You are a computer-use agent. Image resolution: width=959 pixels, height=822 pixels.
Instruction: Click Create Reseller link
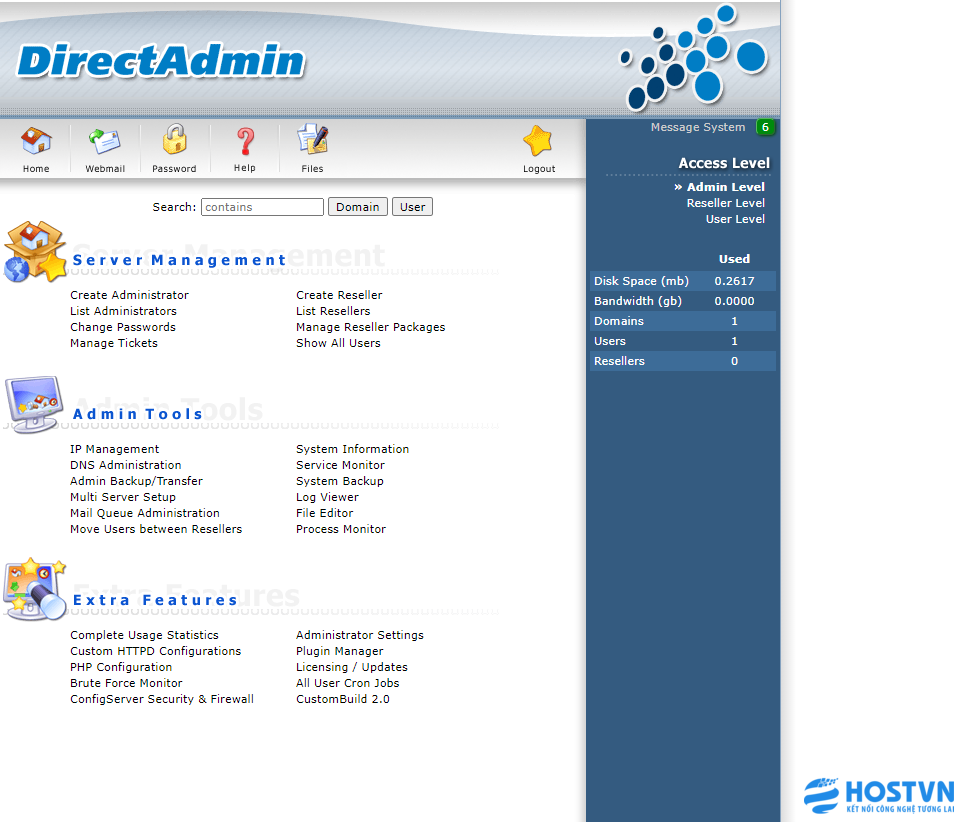point(339,295)
